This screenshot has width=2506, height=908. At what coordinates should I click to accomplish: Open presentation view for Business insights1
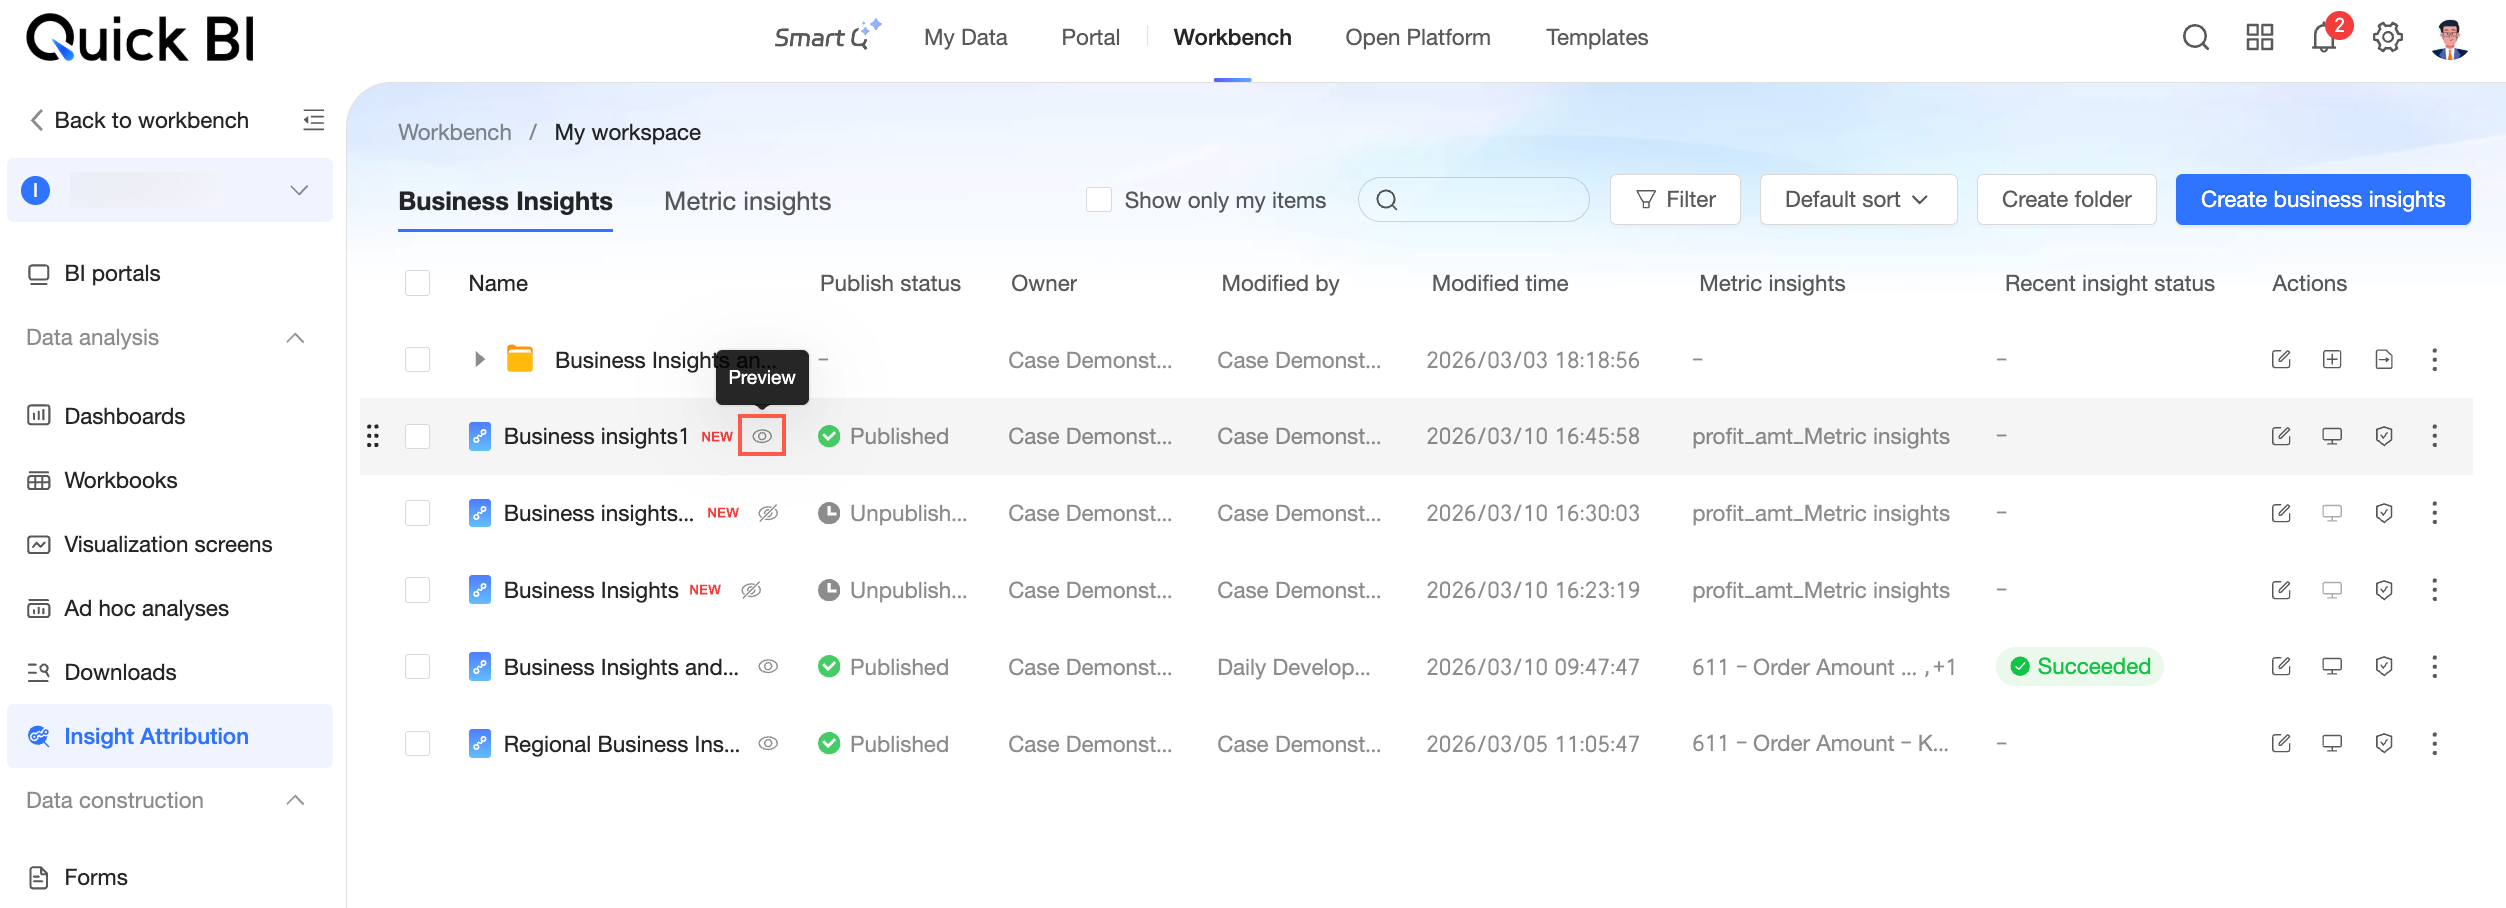2332,436
